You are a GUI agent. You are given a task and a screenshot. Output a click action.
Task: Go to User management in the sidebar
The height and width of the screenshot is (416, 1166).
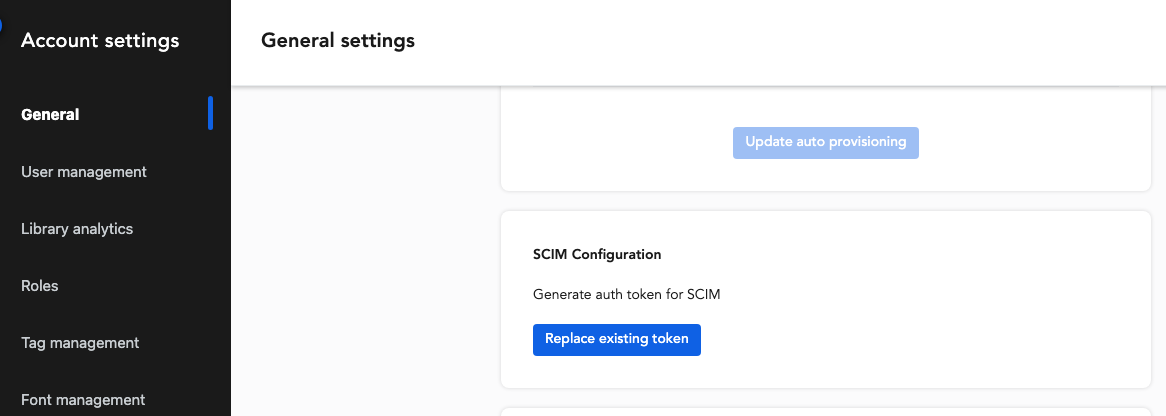point(84,172)
